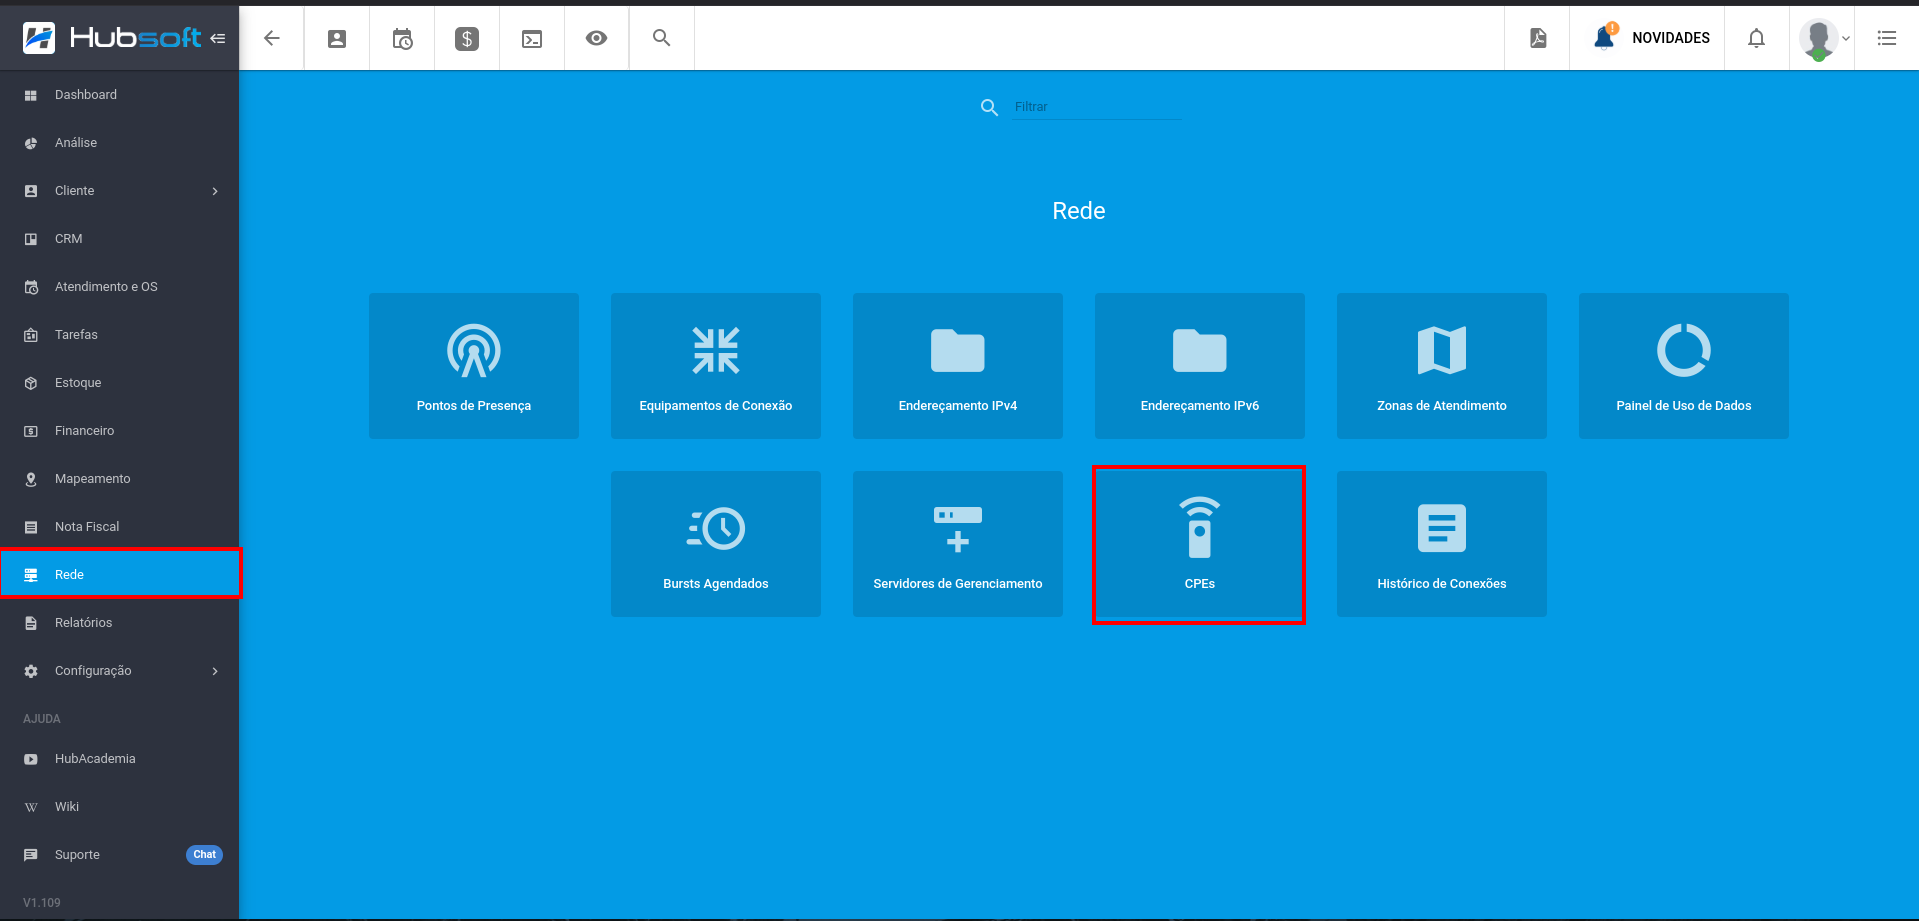This screenshot has width=1919, height=921.
Task: Click the back arrow in the top toolbar
Action: click(271, 38)
